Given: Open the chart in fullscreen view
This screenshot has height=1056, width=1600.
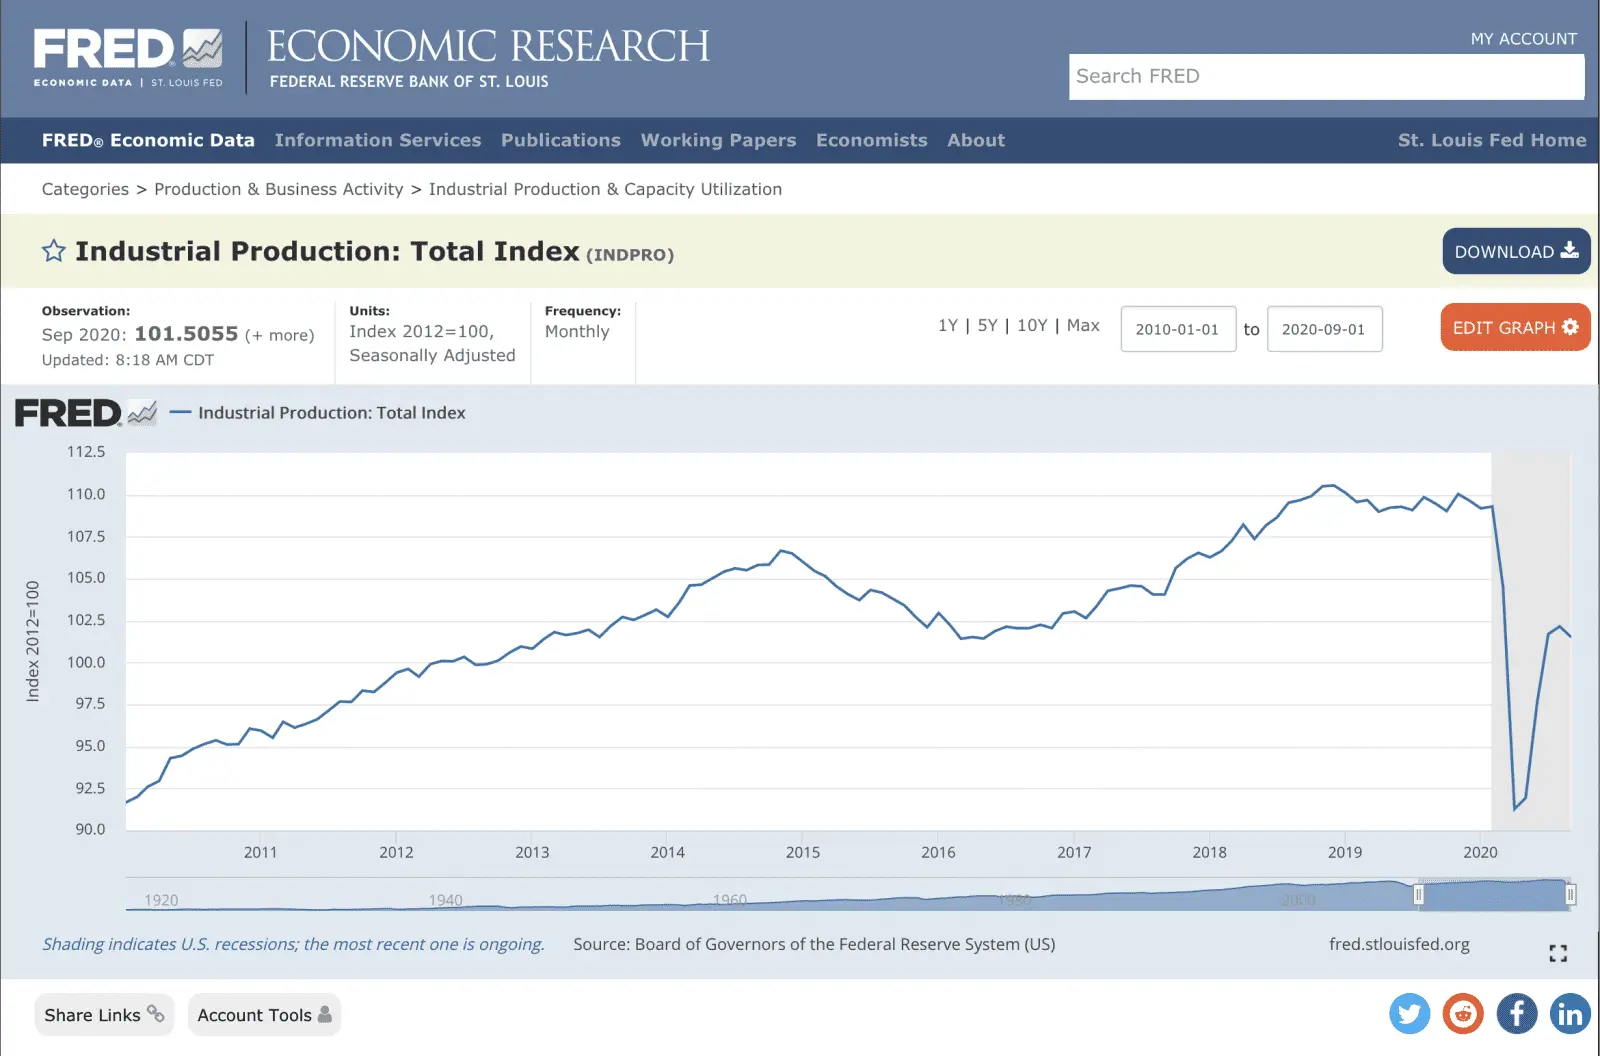Looking at the screenshot, I should [x=1557, y=953].
